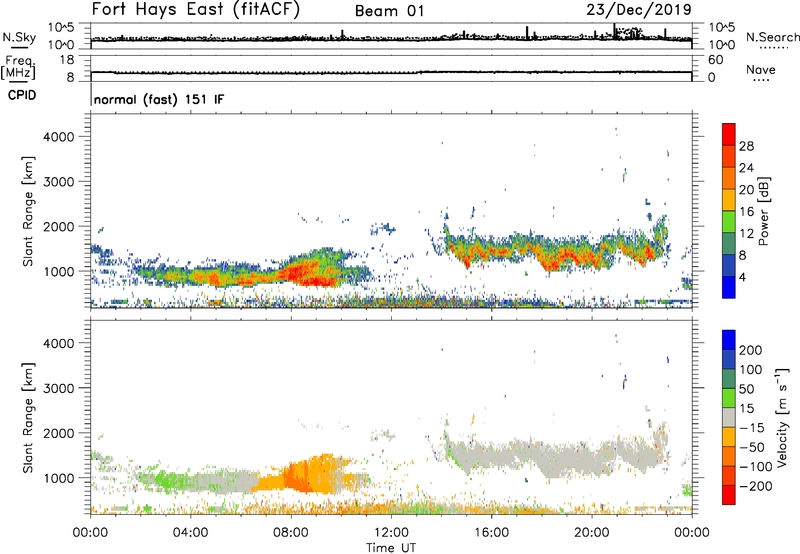The image size is (800, 554).
Task: Click the '12:00' time tick label
Action: point(391,533)
